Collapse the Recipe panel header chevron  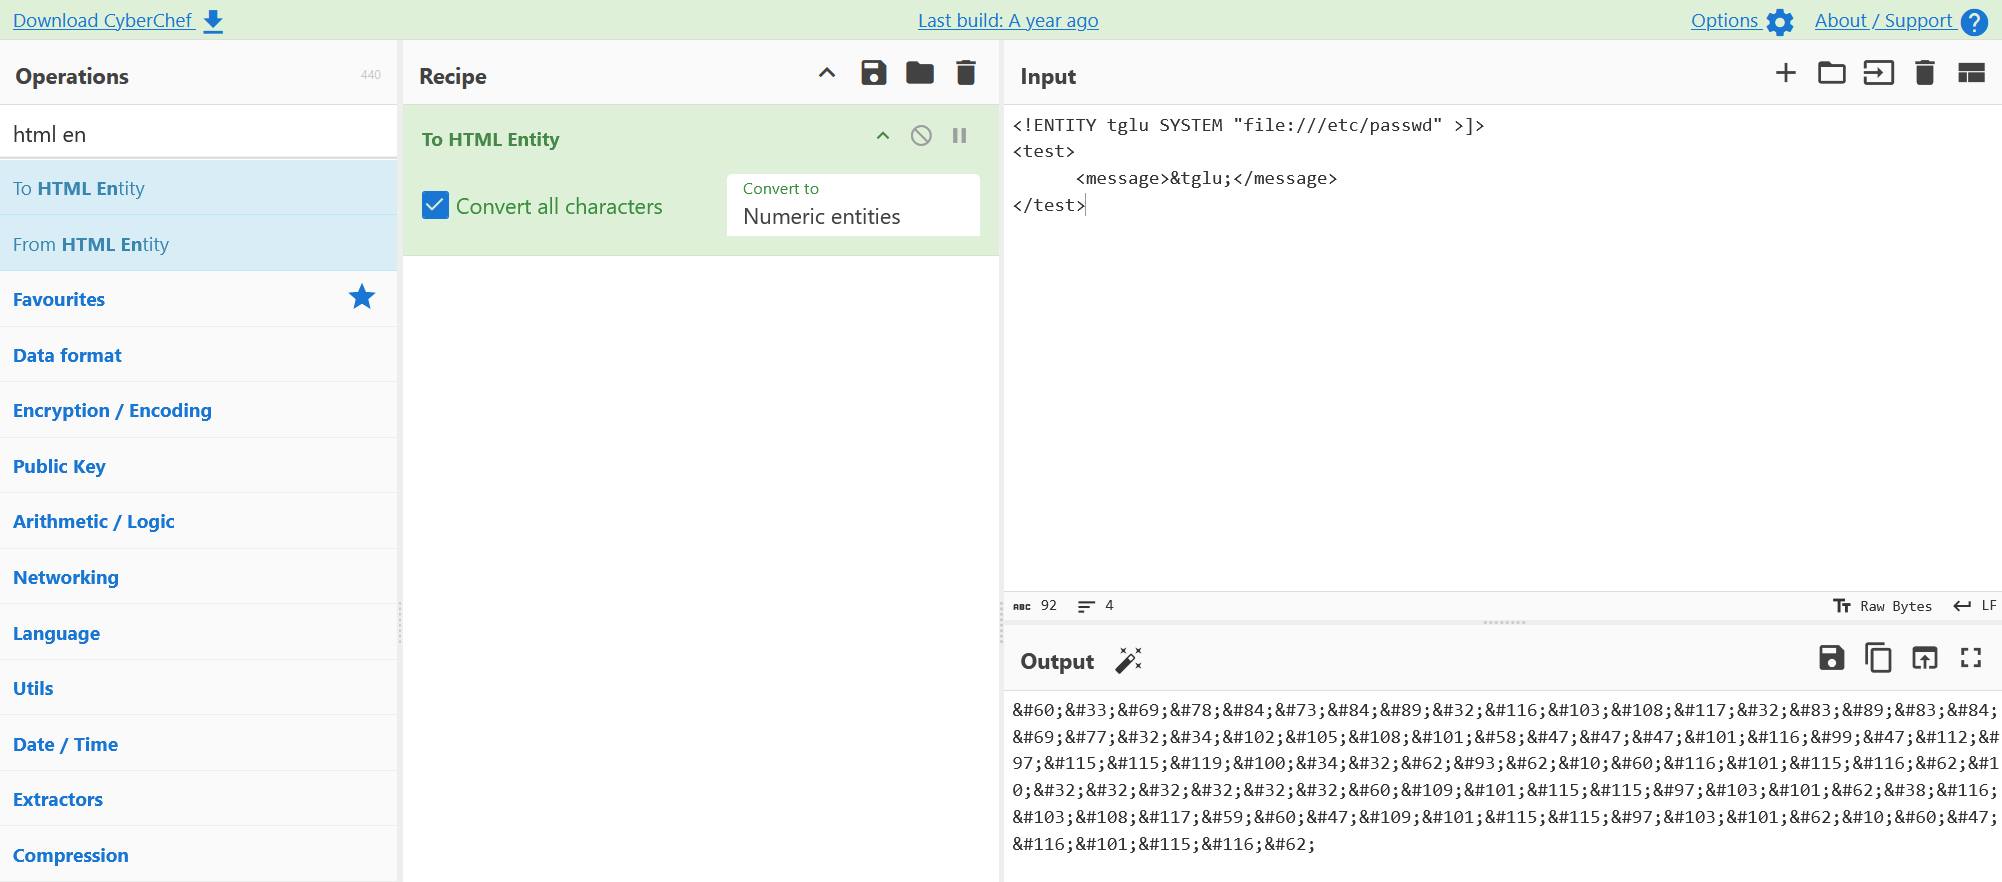(827, 73)
